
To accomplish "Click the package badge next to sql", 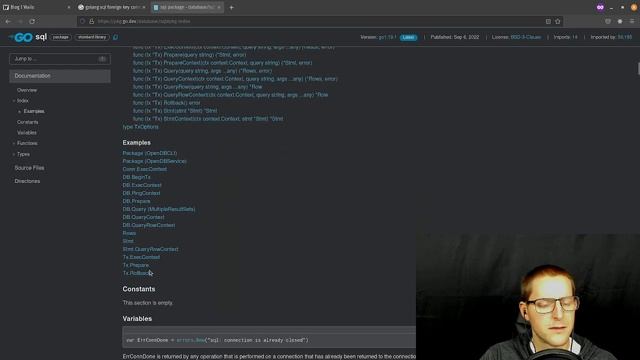I will pos(61,37).
